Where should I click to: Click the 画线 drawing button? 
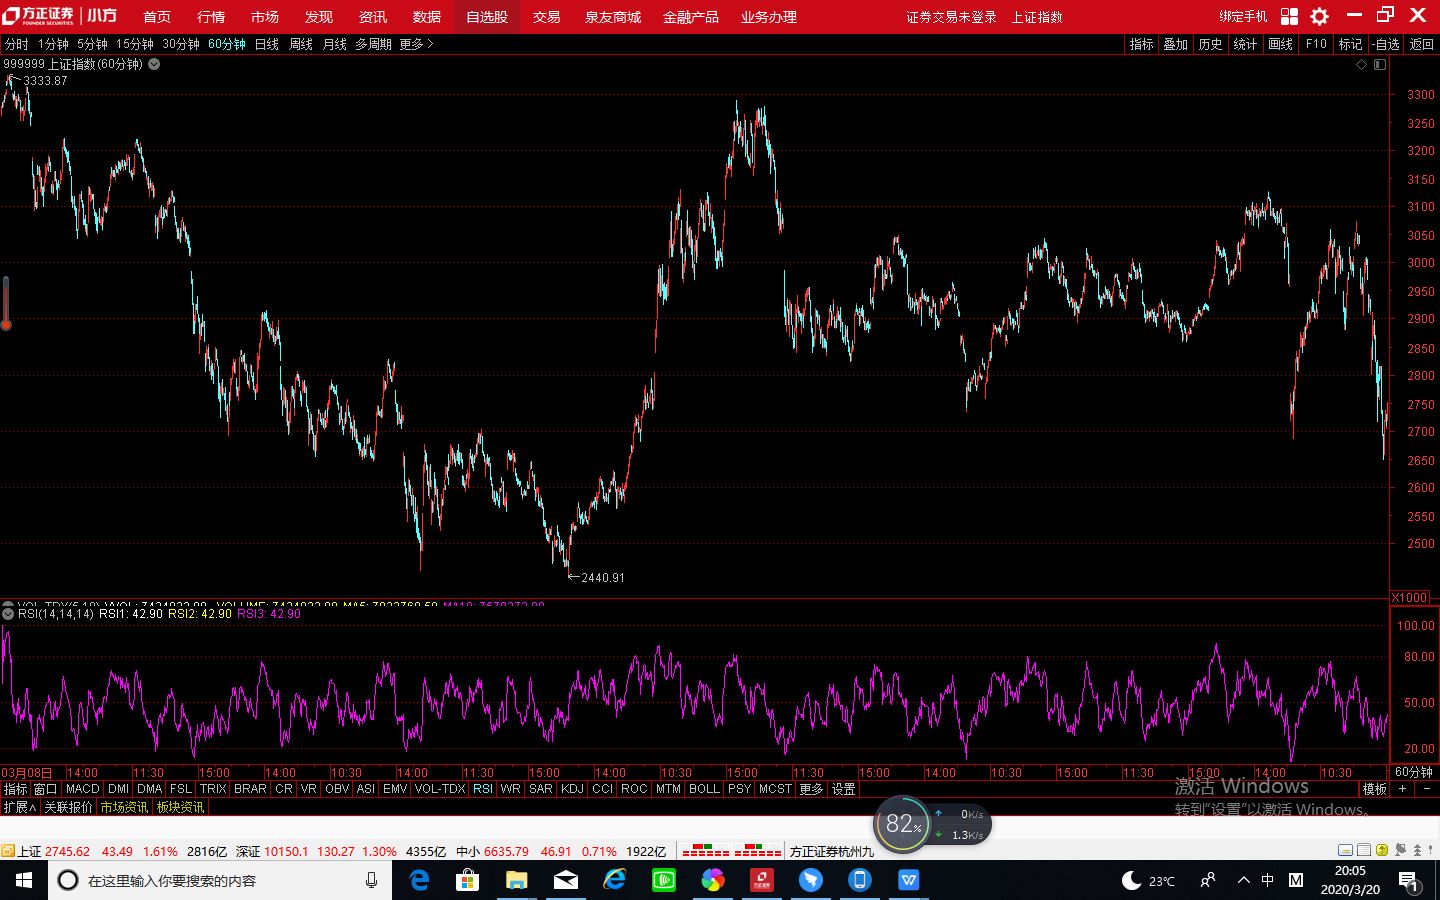(1280, 44)
